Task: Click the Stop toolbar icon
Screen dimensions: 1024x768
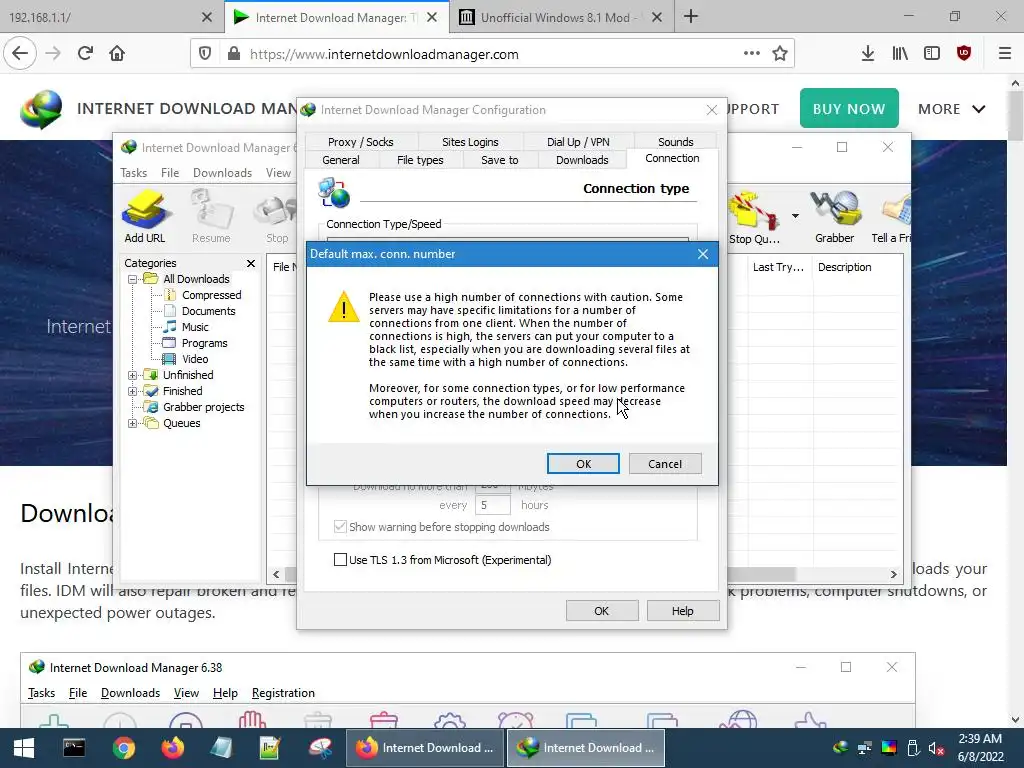Action: 277,217
